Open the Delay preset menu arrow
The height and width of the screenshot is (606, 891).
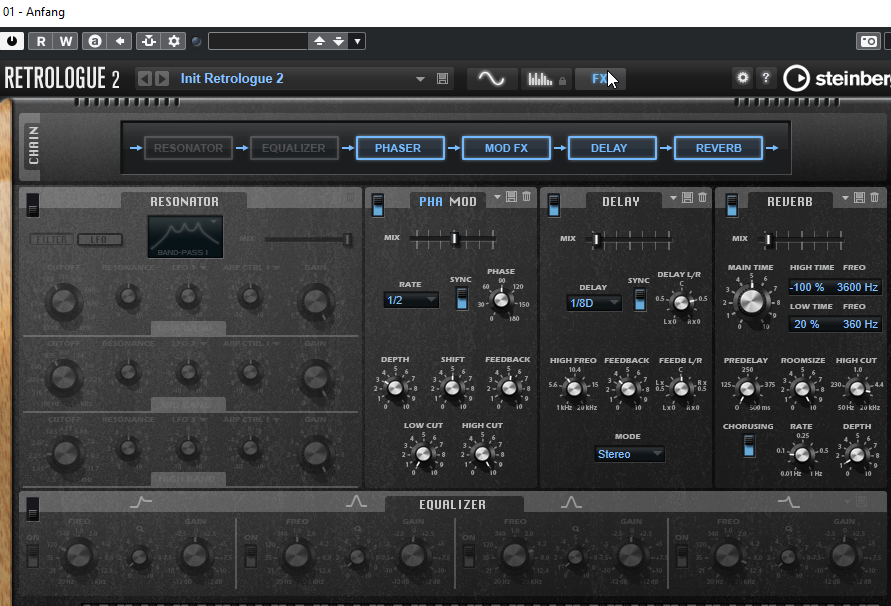[673, 197]
